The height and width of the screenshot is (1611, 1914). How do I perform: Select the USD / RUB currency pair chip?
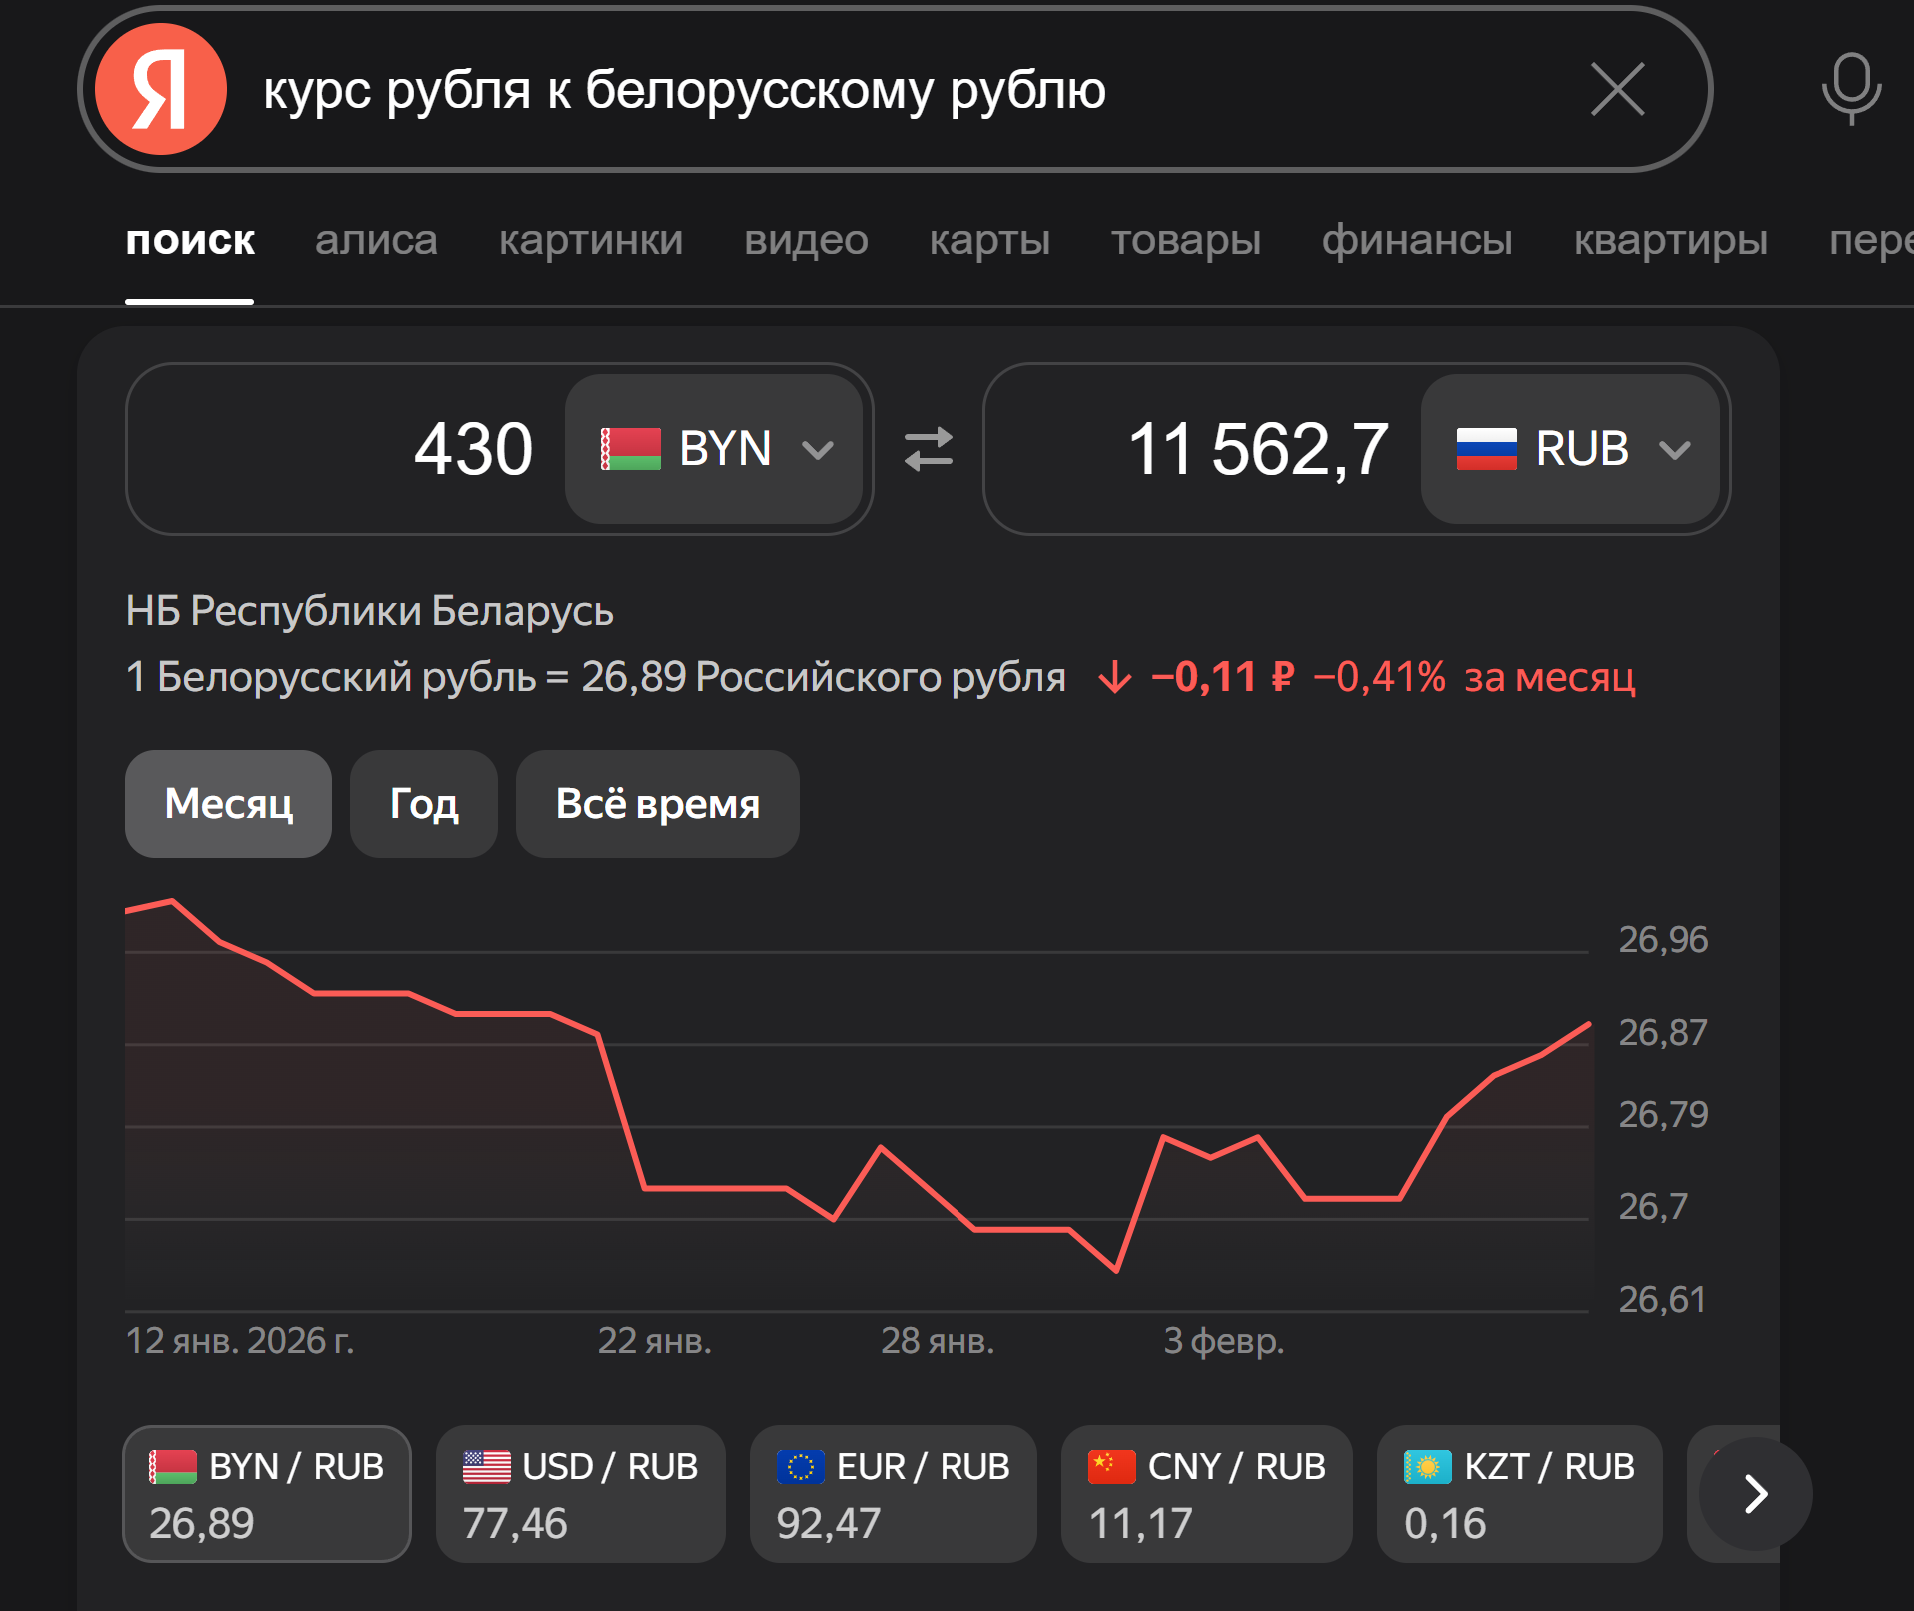pyautogui.click(x=581, y=1494)
